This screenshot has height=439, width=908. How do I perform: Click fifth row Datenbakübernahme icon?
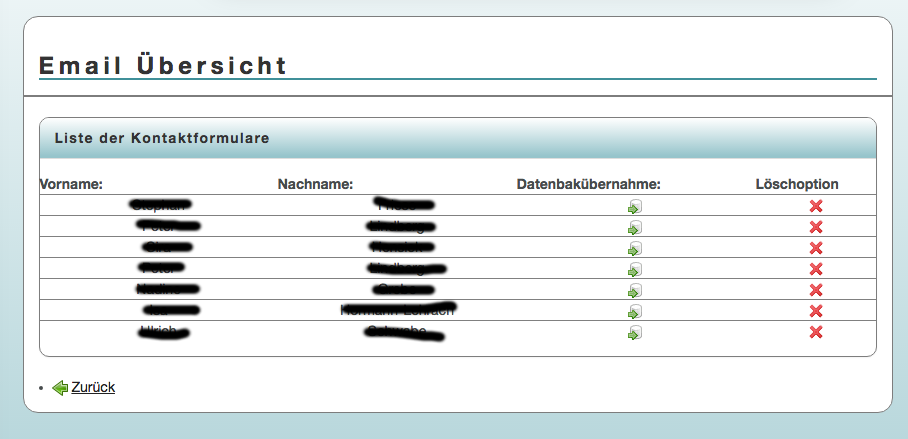click(634, 290)
